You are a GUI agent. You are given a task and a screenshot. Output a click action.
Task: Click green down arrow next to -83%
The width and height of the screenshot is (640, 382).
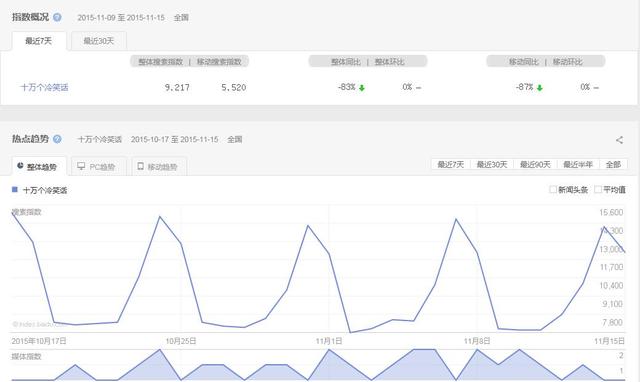pyautogui.click(x=362, y=88)
